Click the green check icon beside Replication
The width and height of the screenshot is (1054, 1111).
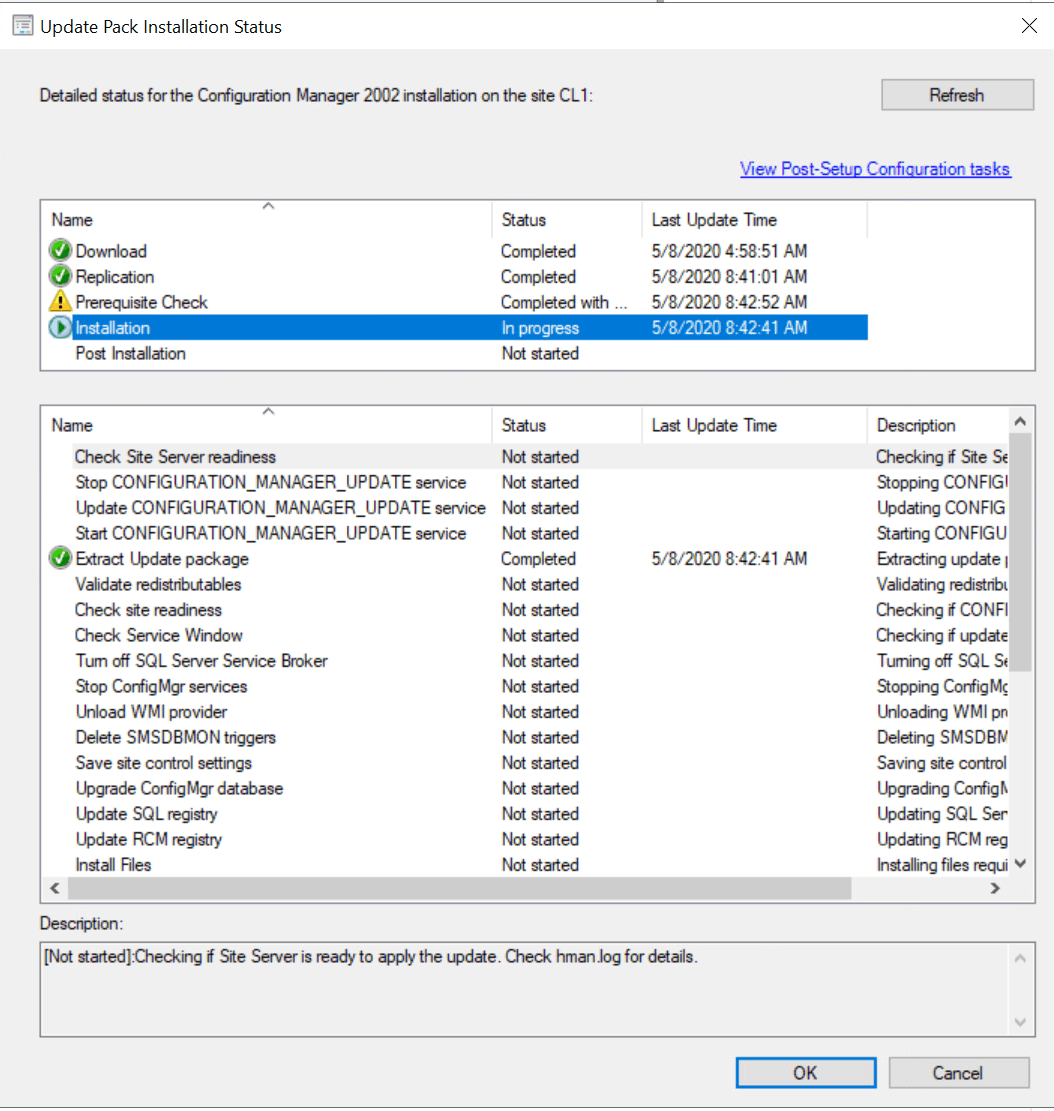[60, 276]
